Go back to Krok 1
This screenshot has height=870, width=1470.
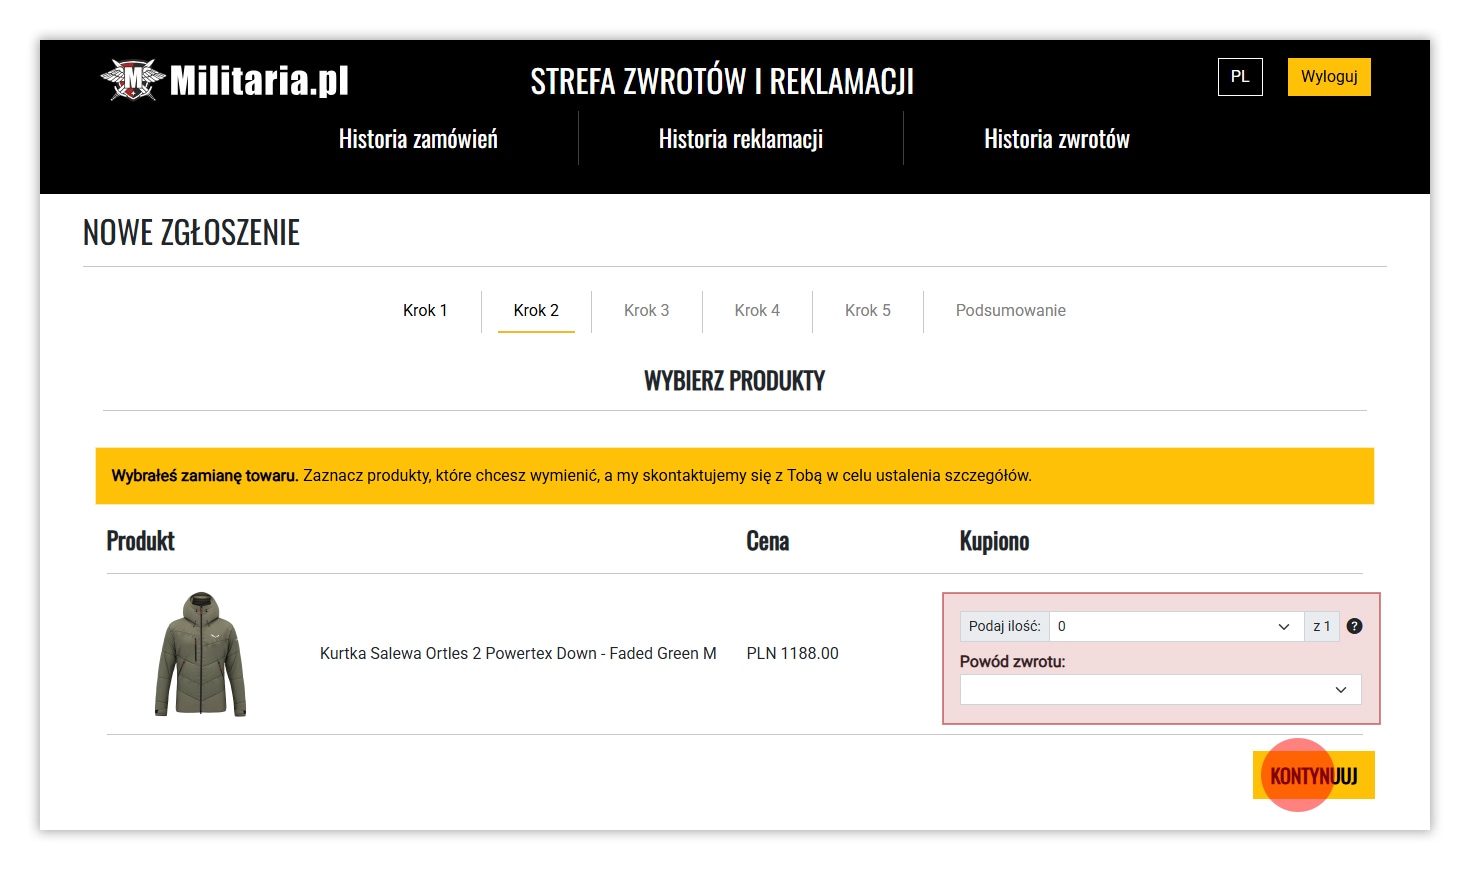pos(425,310)
